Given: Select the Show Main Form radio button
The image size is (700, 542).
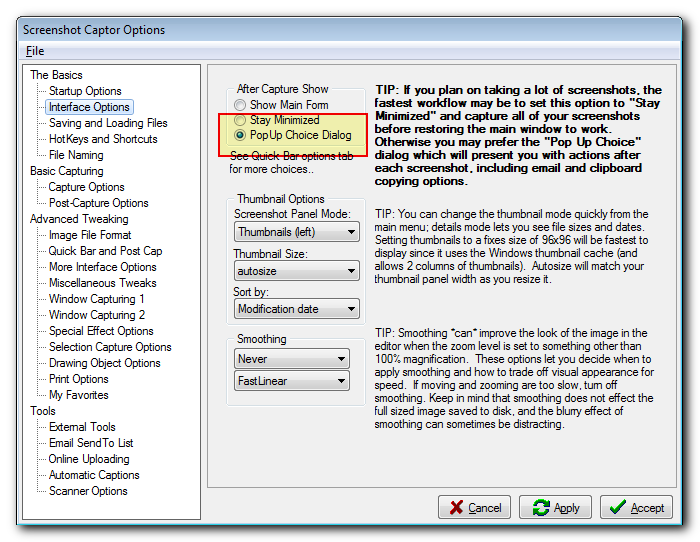Looking at the screenshot, I should click(x=240, y=105).
